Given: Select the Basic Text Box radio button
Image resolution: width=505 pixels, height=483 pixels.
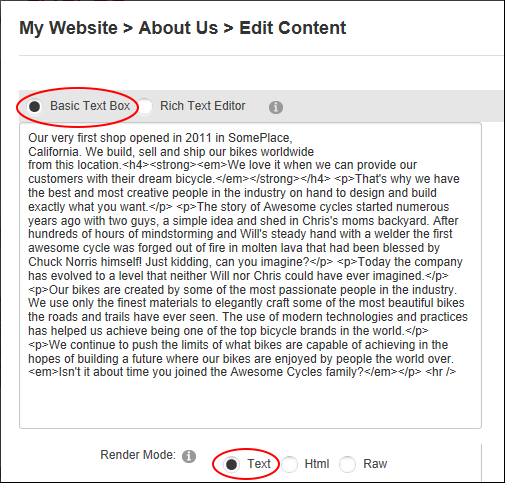Looking at the screenshot, I should [34, 107].
